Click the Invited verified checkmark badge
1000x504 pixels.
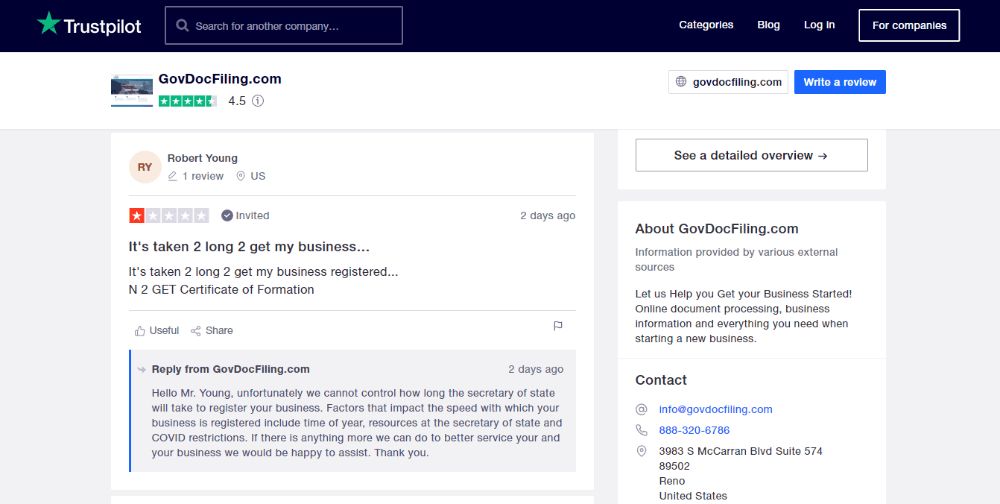[227, 216]
